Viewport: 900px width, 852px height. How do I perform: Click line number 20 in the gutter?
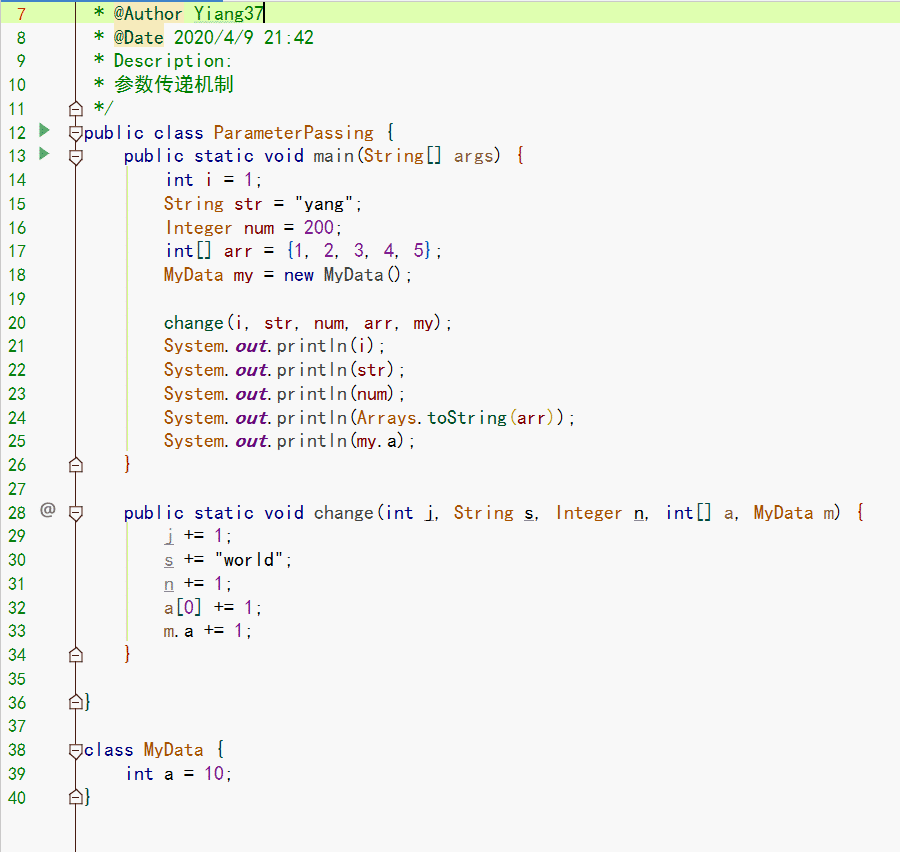[17, 323]
